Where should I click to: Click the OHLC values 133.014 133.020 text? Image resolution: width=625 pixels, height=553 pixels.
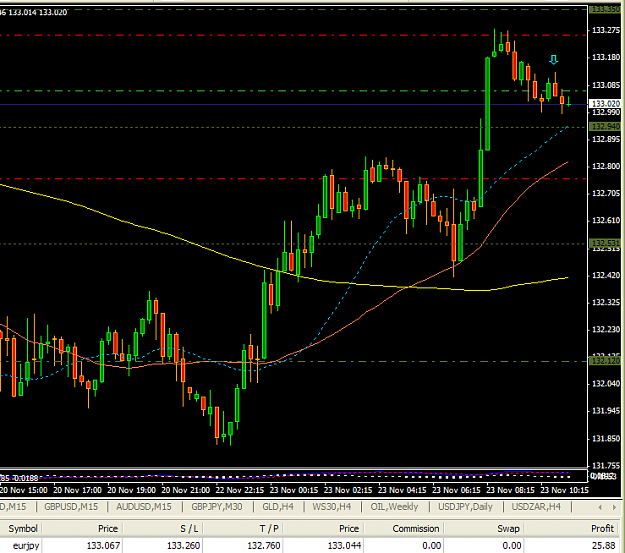37,12
